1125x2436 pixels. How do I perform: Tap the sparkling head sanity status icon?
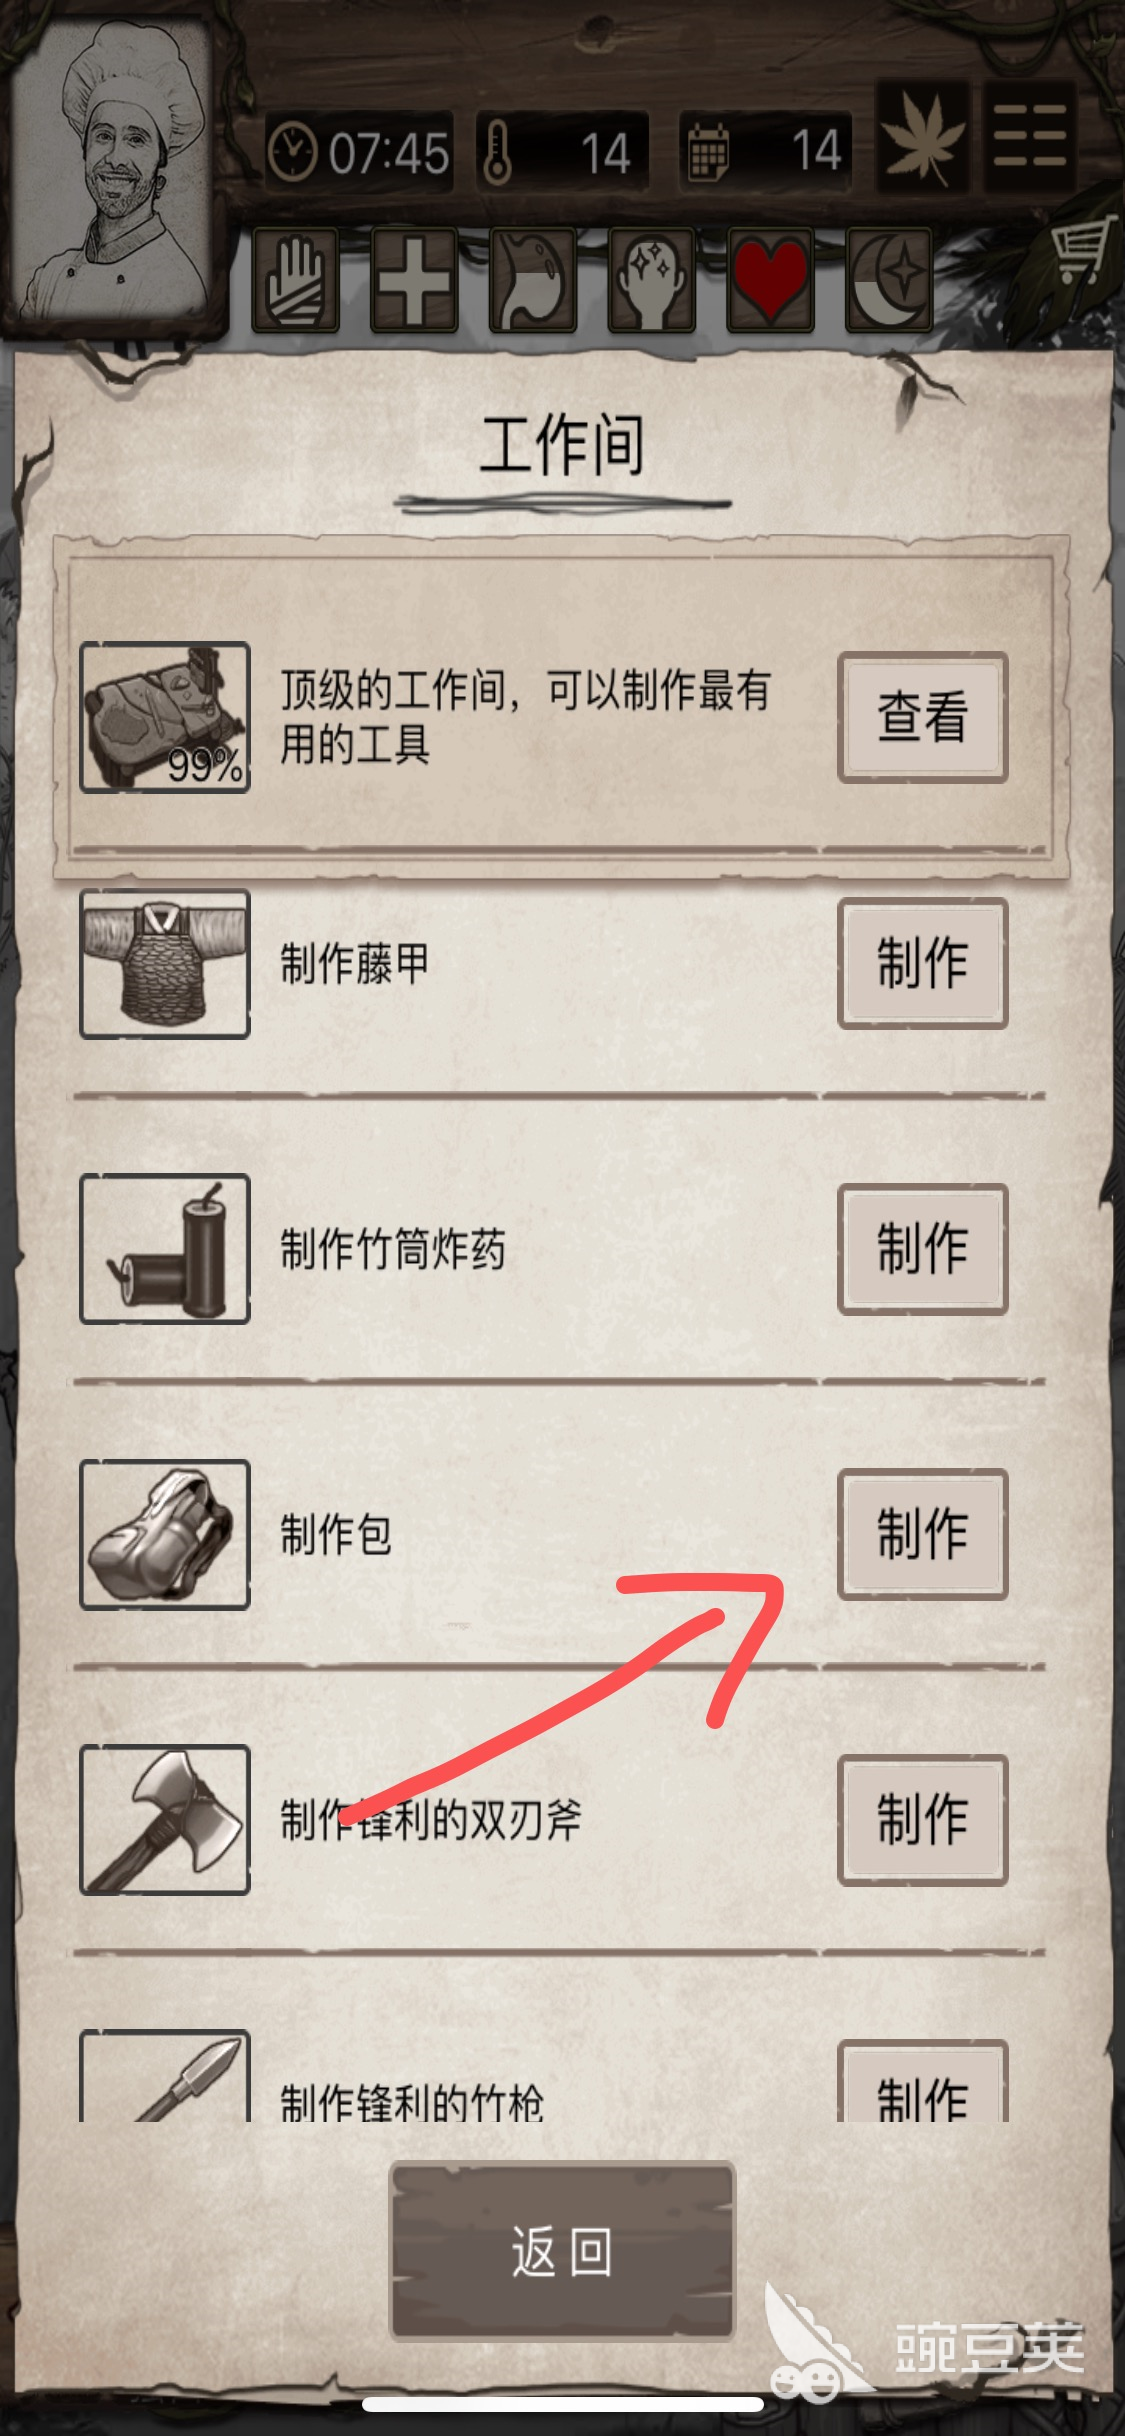[x=651, y=280]
